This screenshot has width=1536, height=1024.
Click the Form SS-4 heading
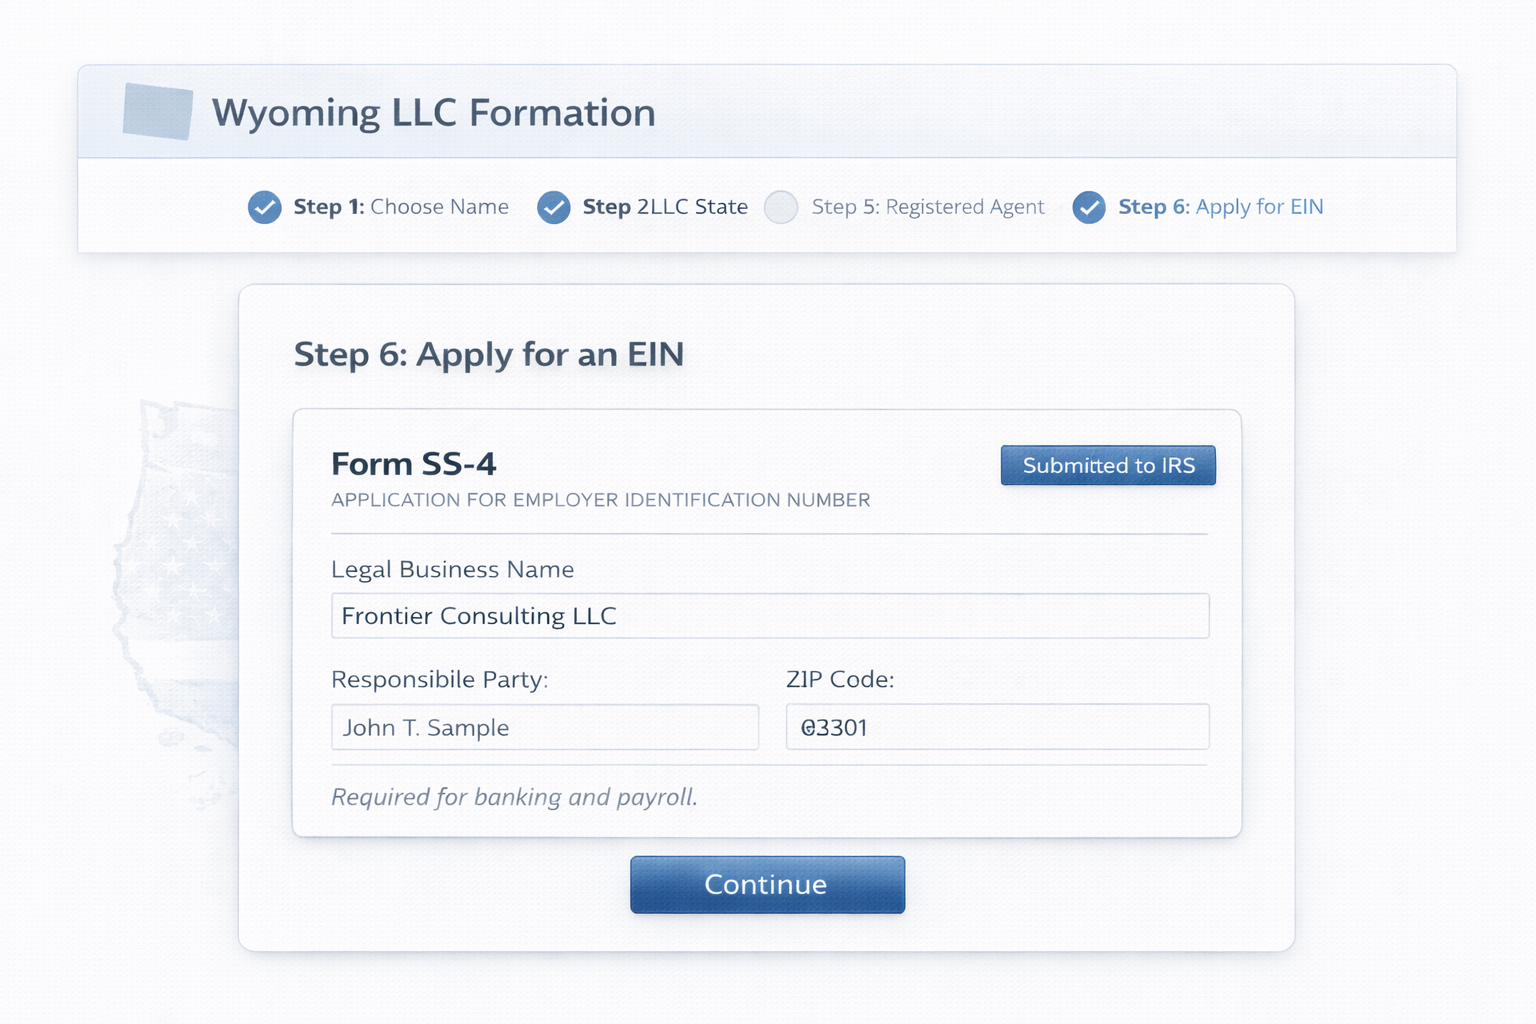coord(414,463)
